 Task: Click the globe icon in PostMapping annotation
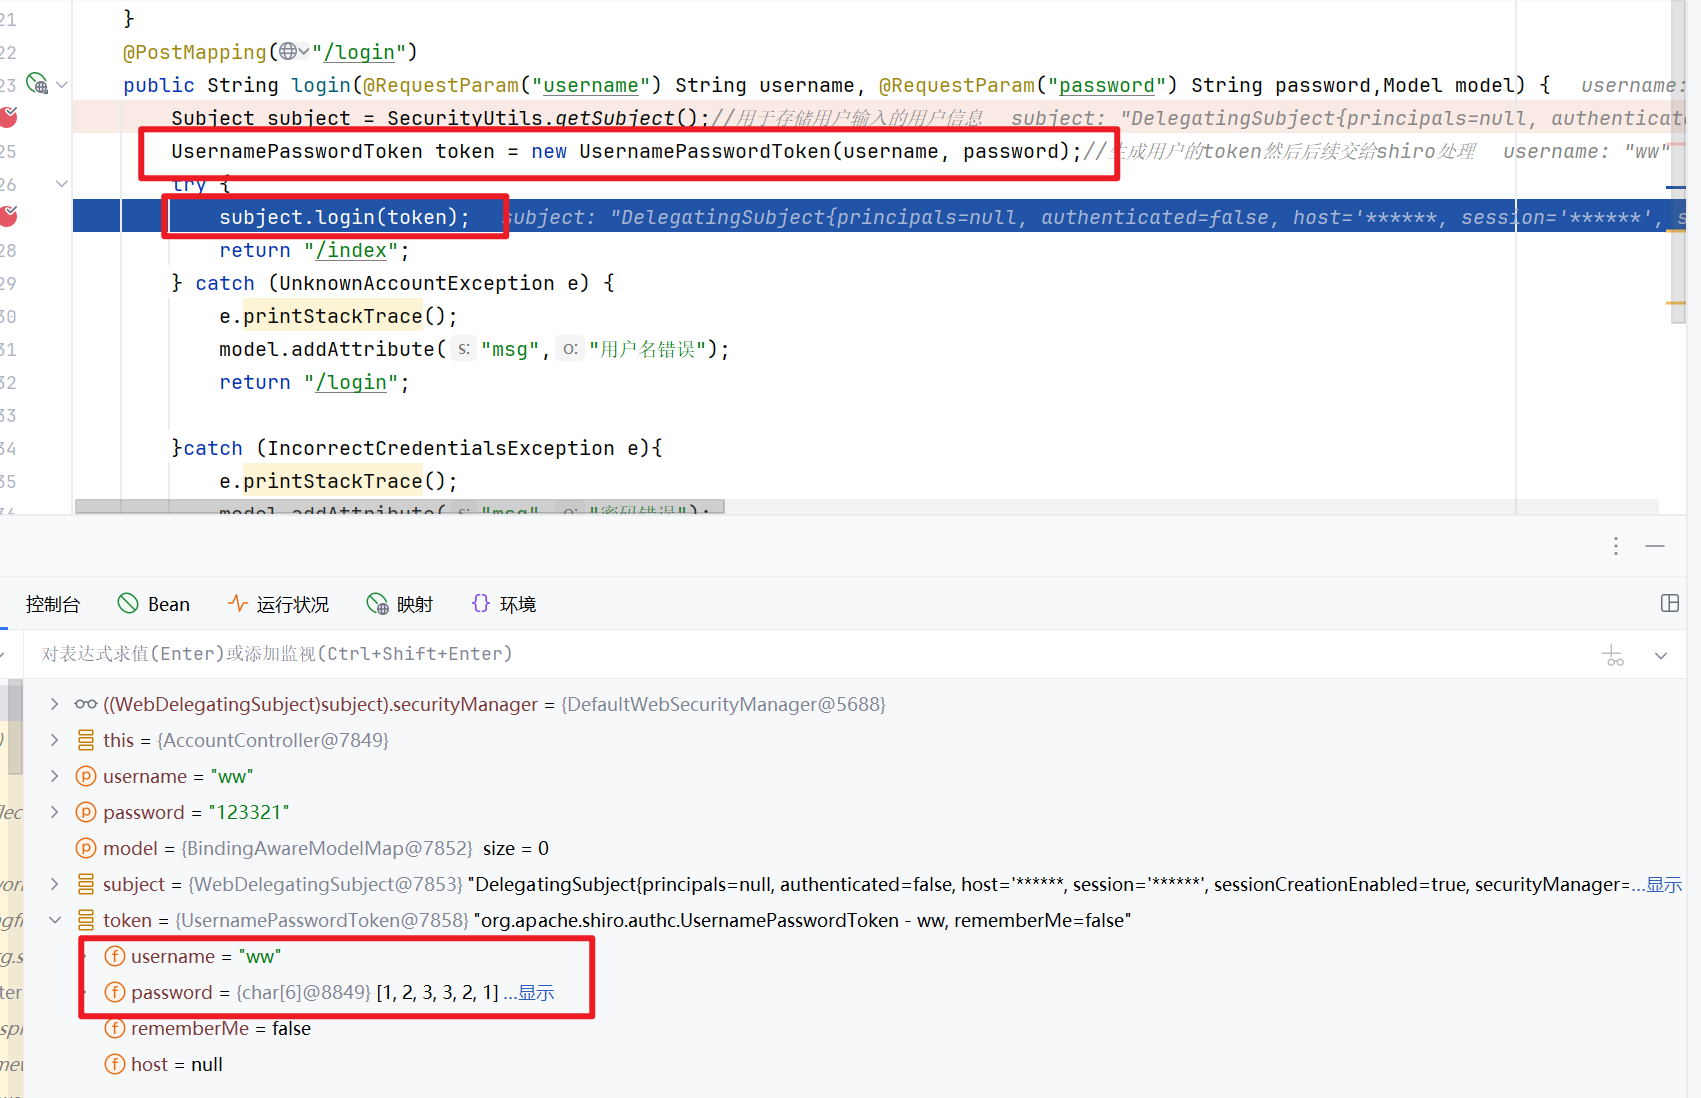click(x=289, y=51)
